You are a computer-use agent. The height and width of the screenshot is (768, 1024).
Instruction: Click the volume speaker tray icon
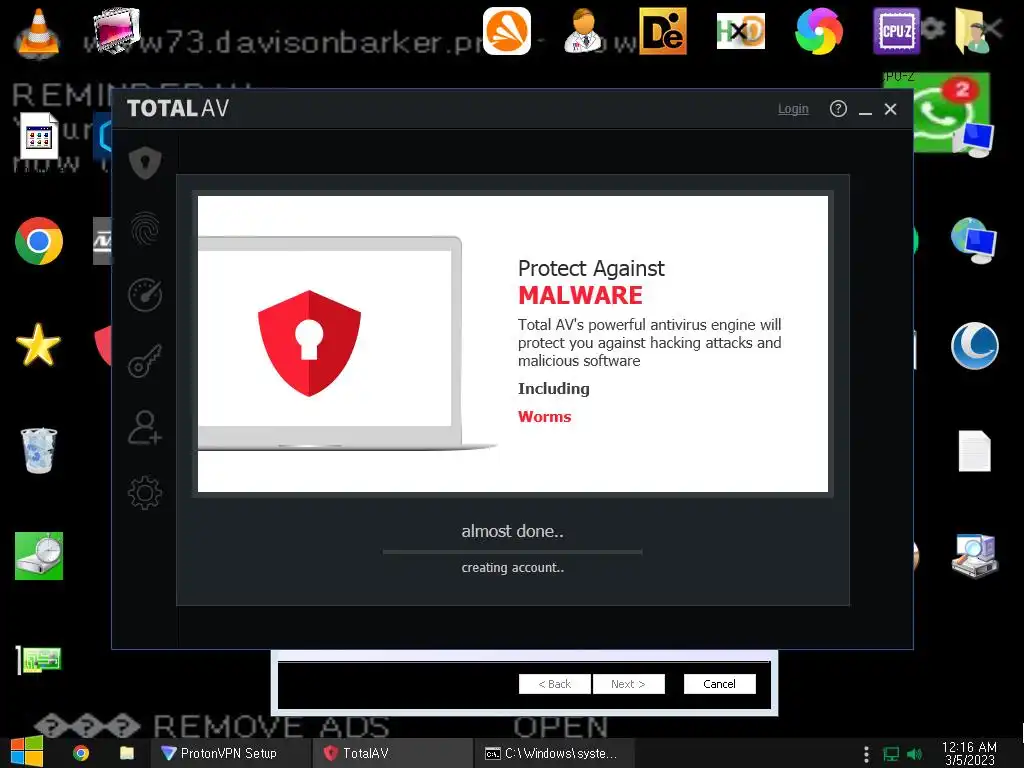(915, 754)
